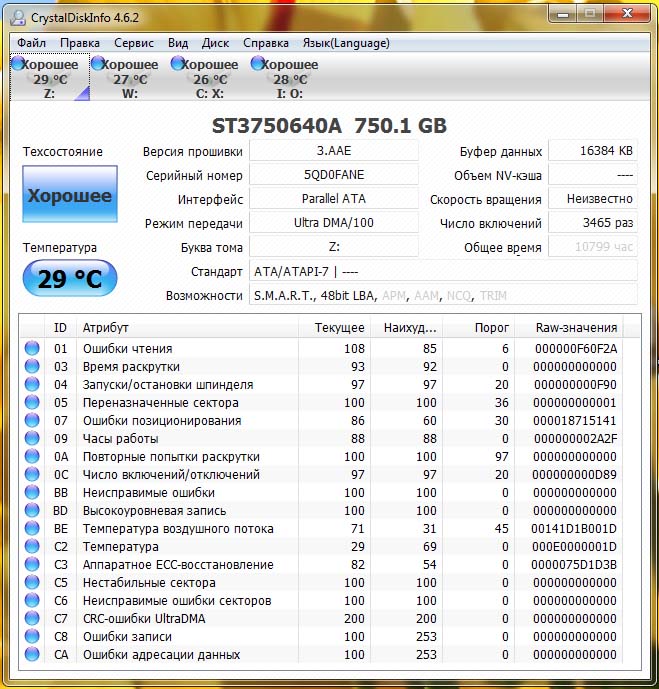This screenshot has height=689, width=659.
Task: Click status orb for C2 Температура
Action: [x=32, y=546]
